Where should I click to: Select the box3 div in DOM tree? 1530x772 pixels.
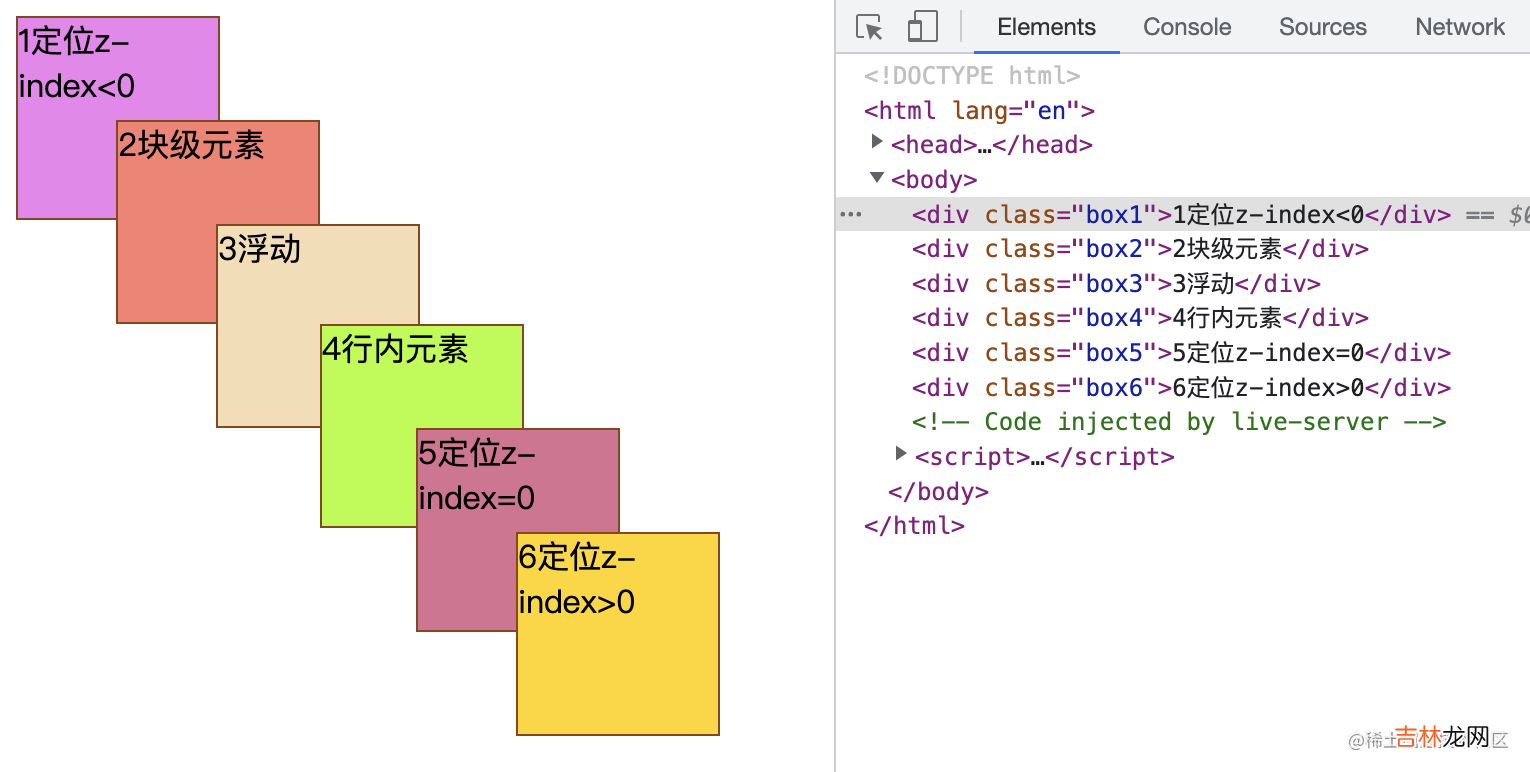[1115, 284]
